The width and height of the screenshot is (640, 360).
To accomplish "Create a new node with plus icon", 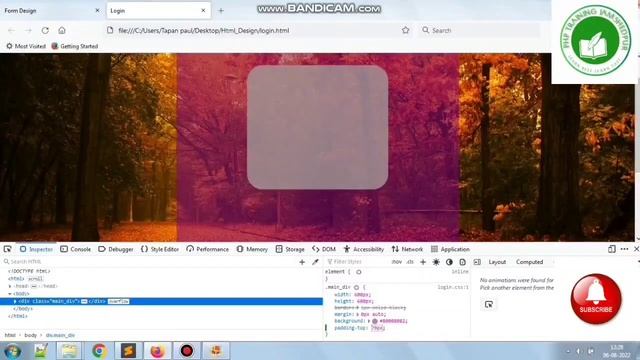I will [302, 262].
